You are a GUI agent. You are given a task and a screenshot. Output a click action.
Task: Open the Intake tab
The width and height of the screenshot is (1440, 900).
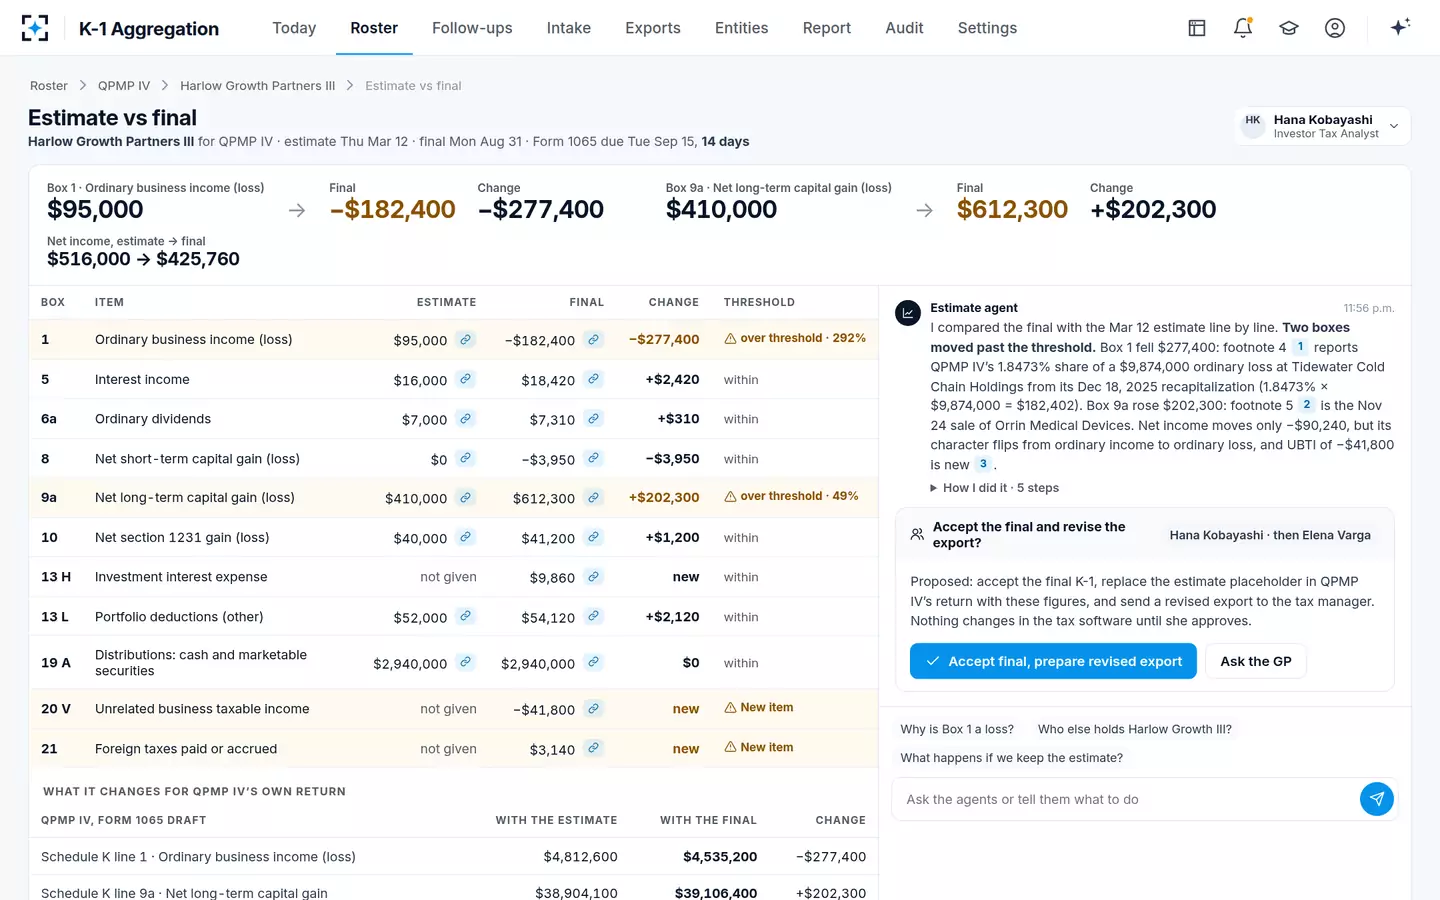(x=569, y=28)
